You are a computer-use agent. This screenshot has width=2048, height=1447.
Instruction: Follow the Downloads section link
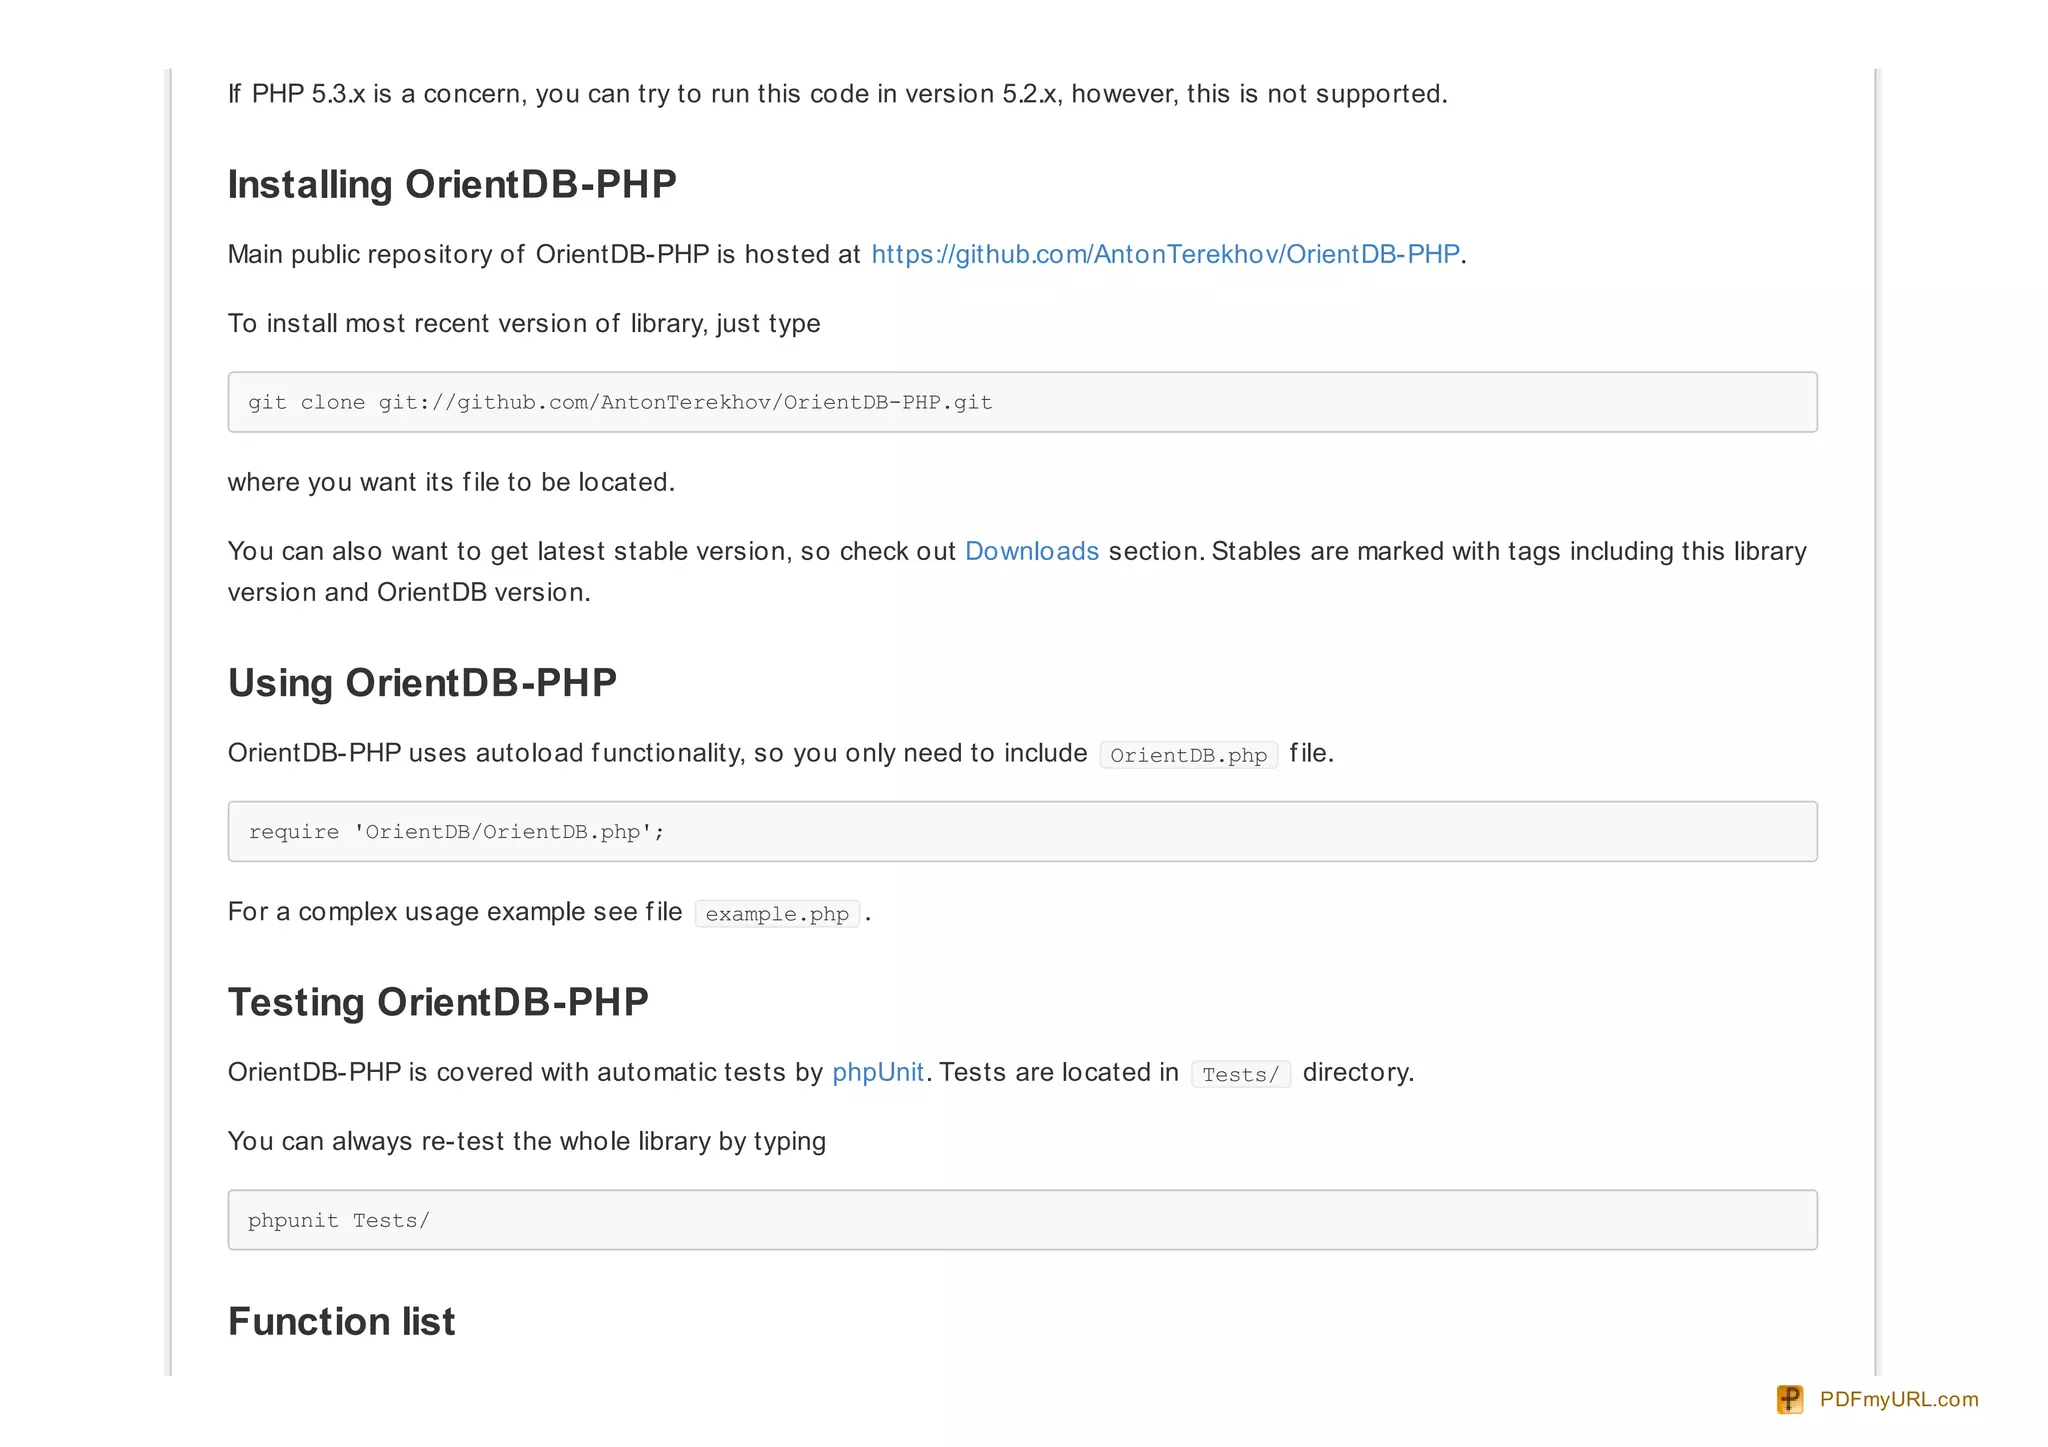click(x=1031, y=551)
